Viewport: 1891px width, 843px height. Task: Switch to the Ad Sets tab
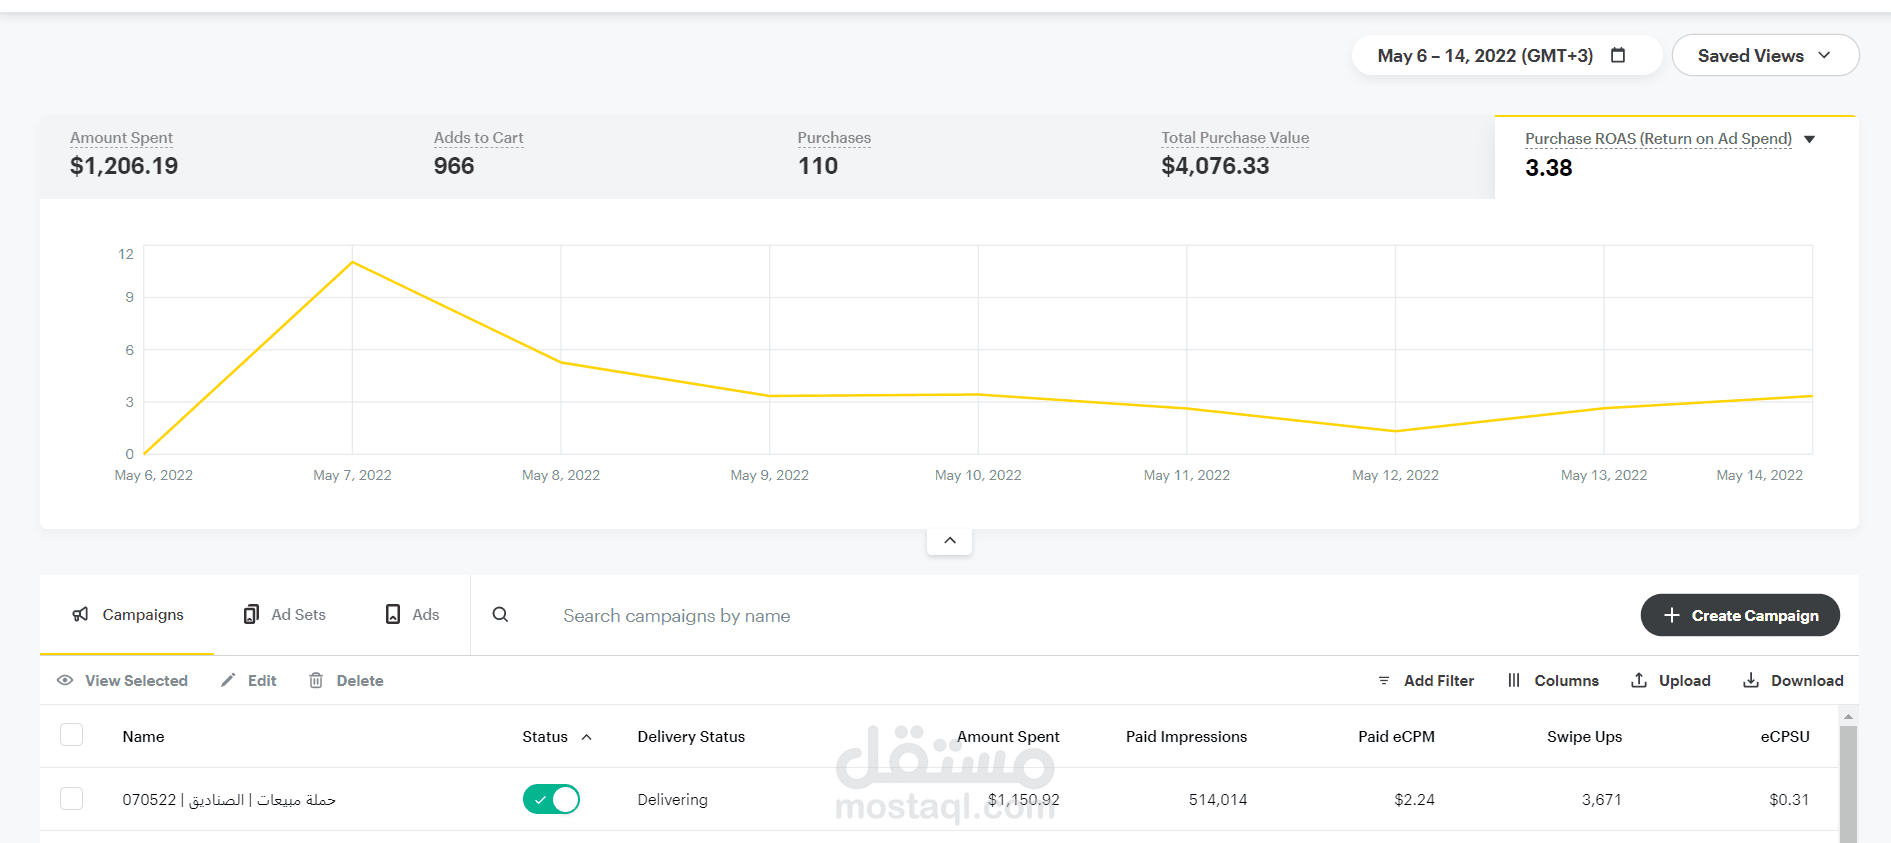tap(285, 615)
